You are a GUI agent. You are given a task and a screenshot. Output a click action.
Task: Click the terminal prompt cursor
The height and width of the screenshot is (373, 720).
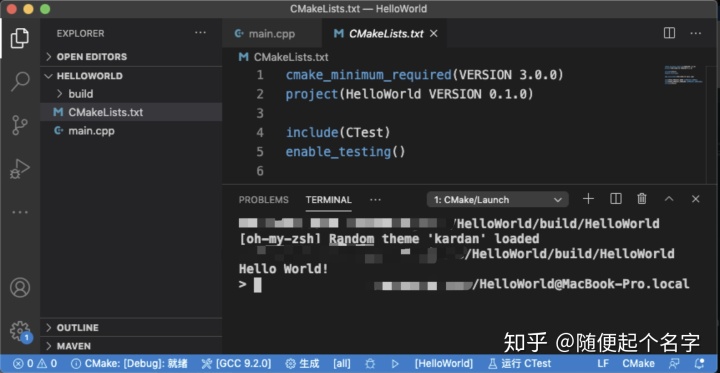258,285
